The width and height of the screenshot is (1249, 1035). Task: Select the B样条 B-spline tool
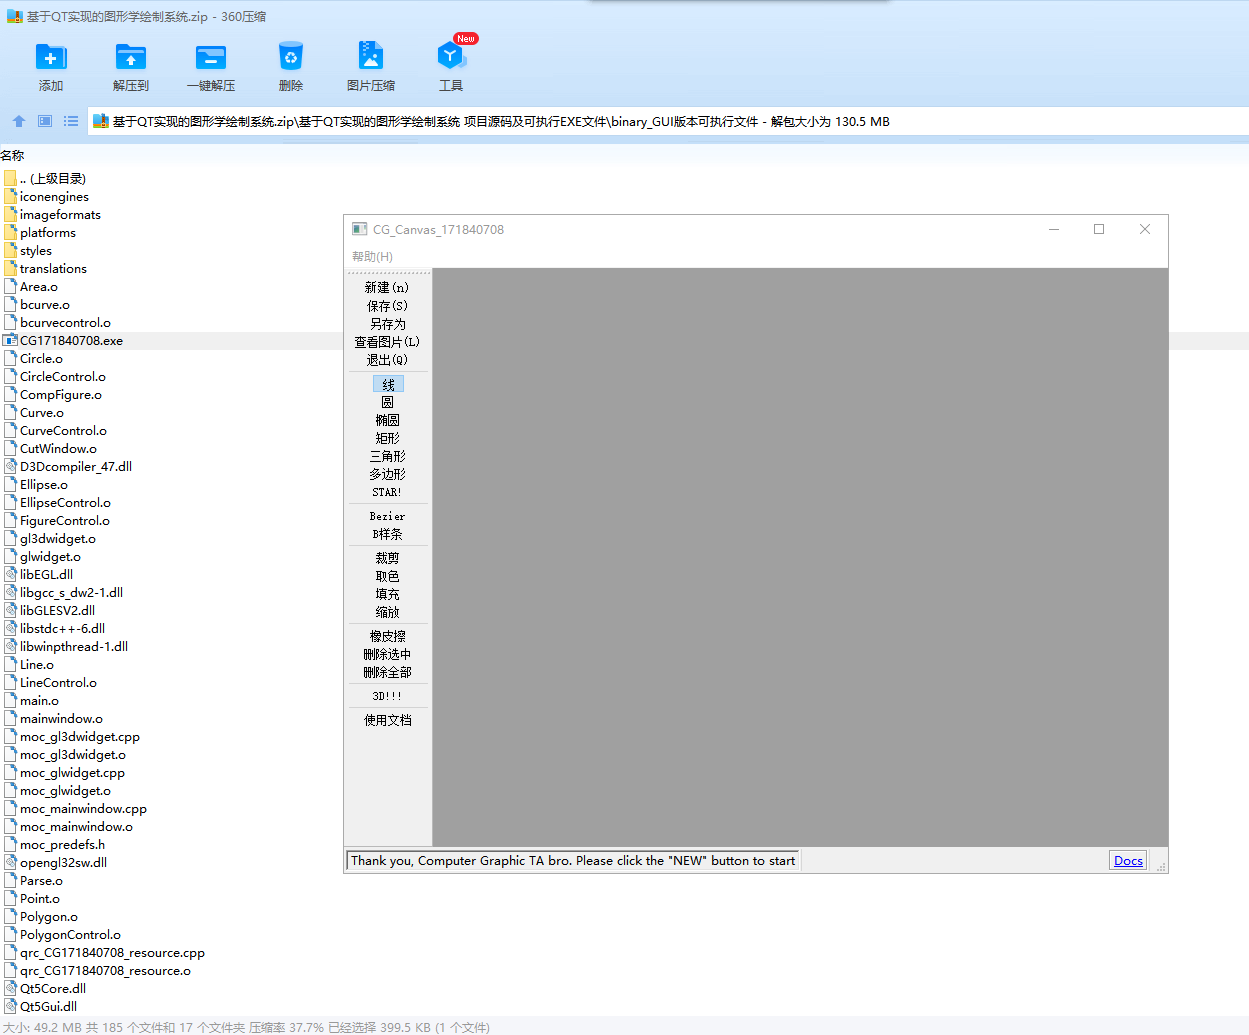pyautogui.click(x=387, y=534)
